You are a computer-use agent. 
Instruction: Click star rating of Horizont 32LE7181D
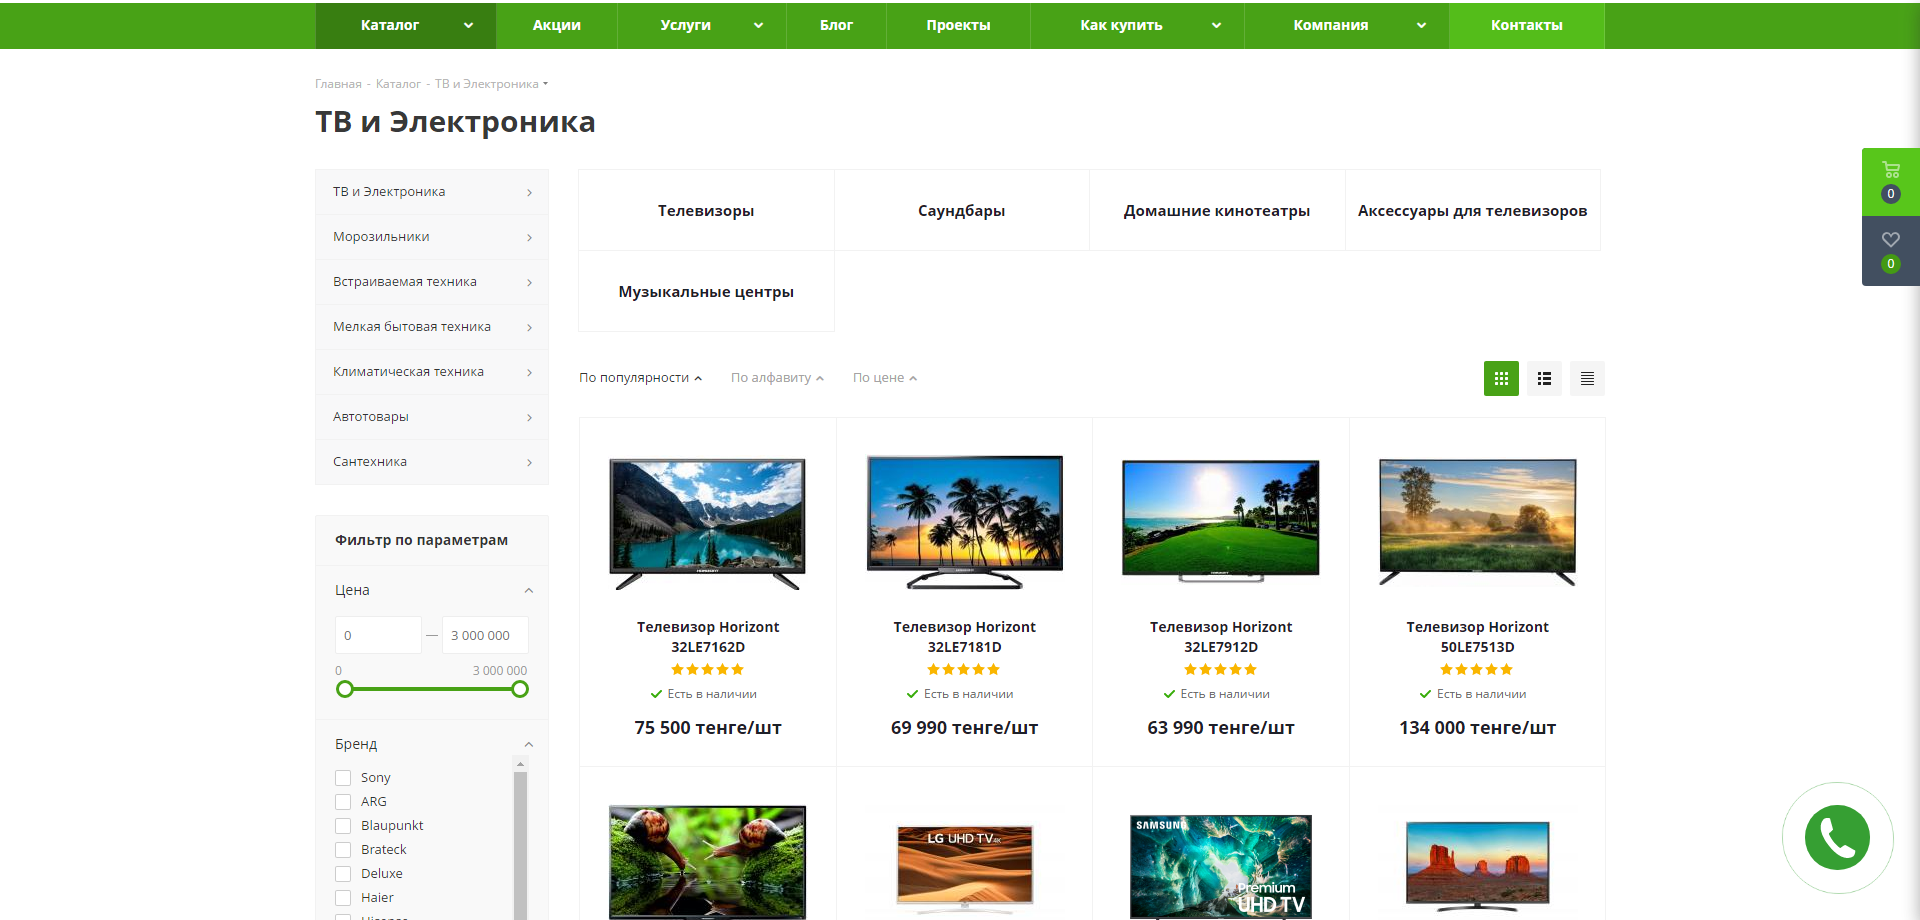[964, 670]
